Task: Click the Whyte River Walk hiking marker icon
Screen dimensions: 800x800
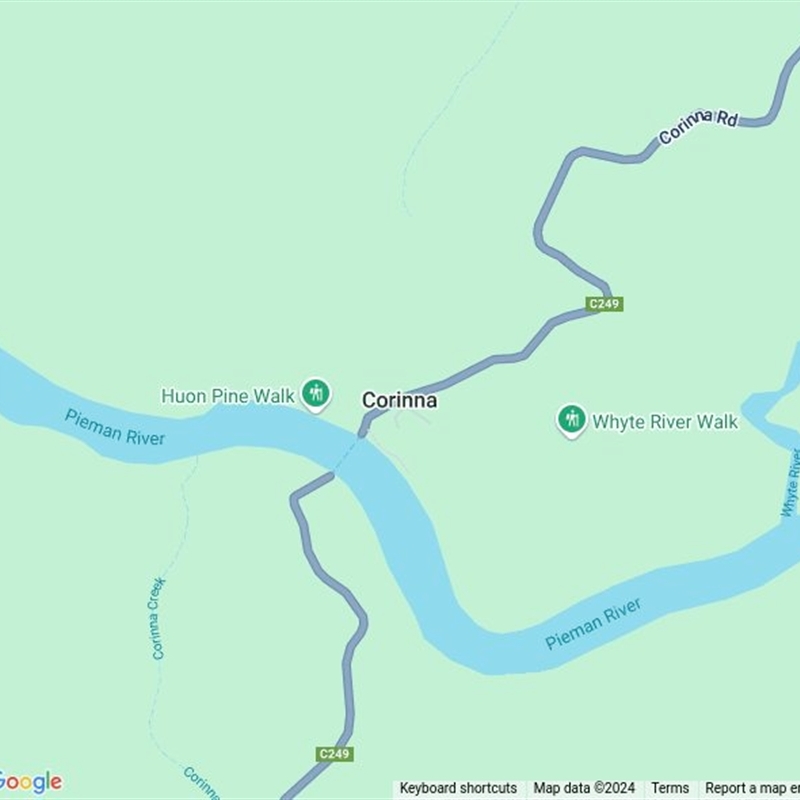Action: (x=571, y=420)
